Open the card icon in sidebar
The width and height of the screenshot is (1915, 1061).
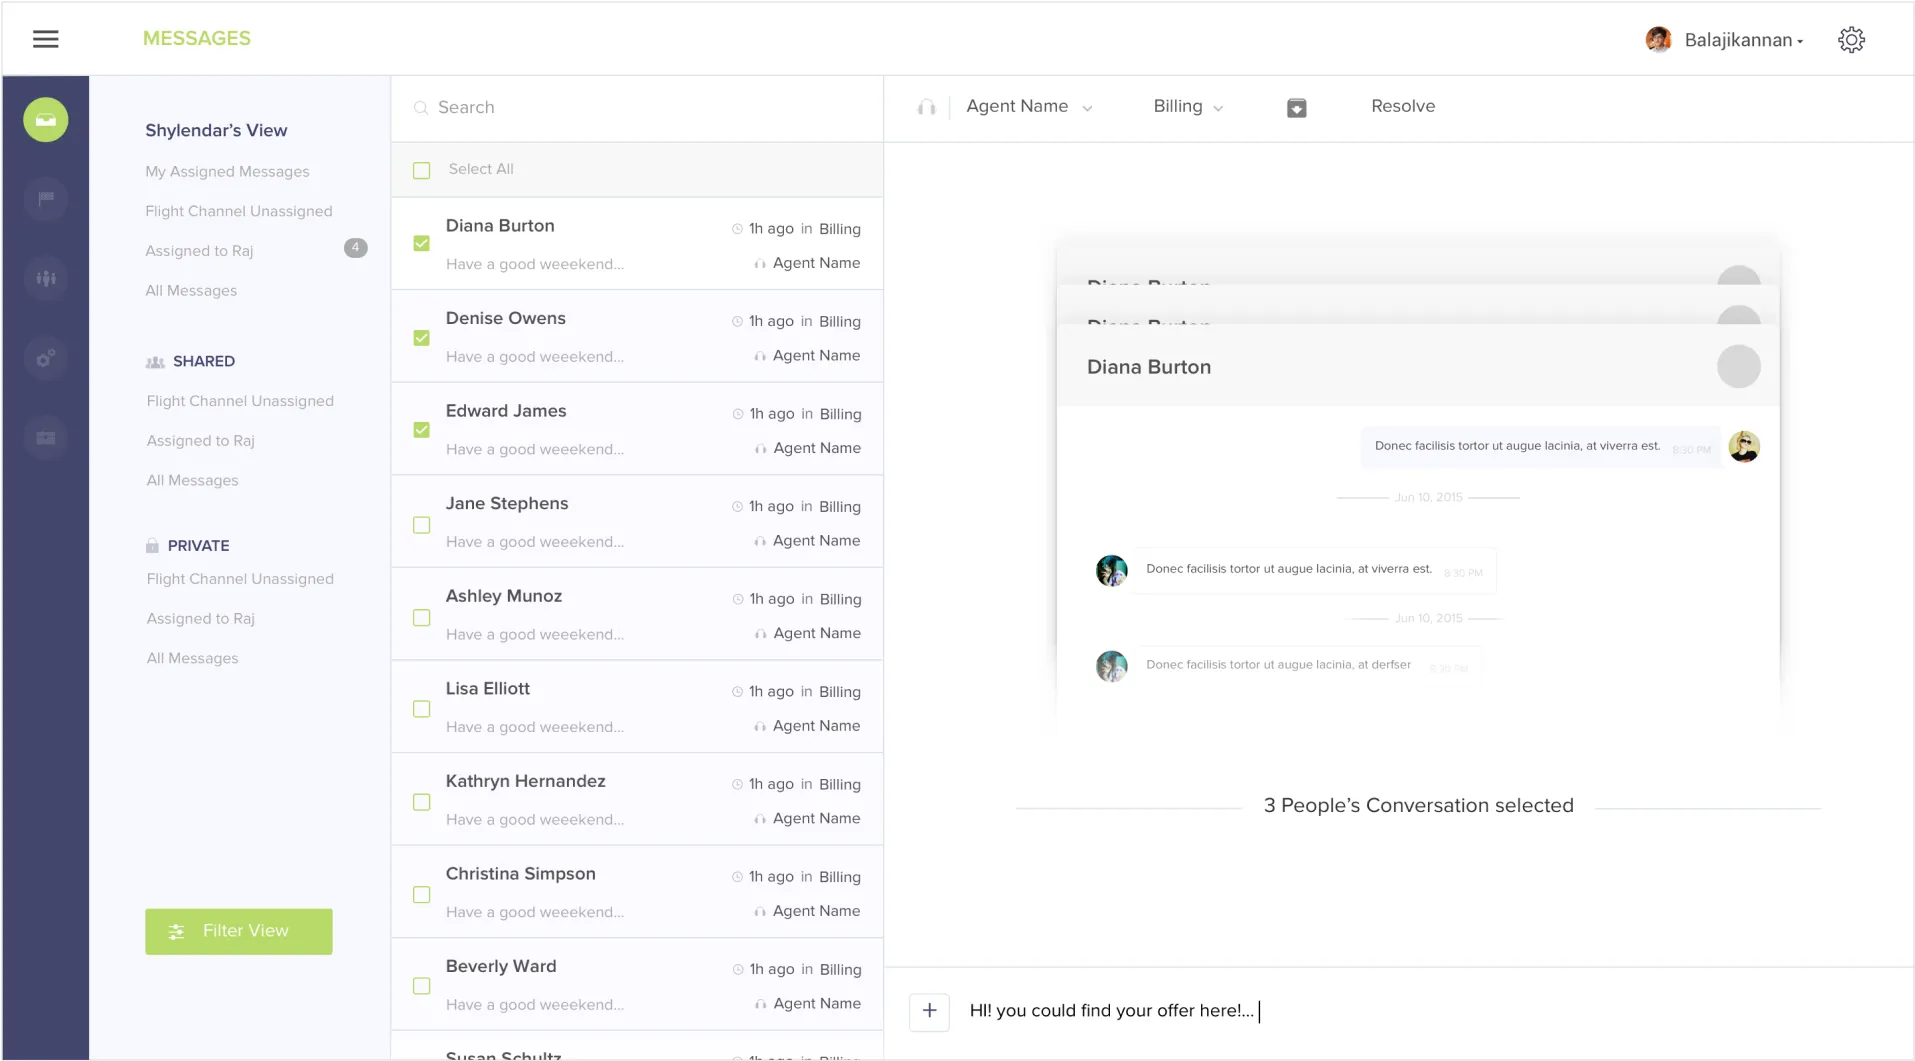[46, 438]
